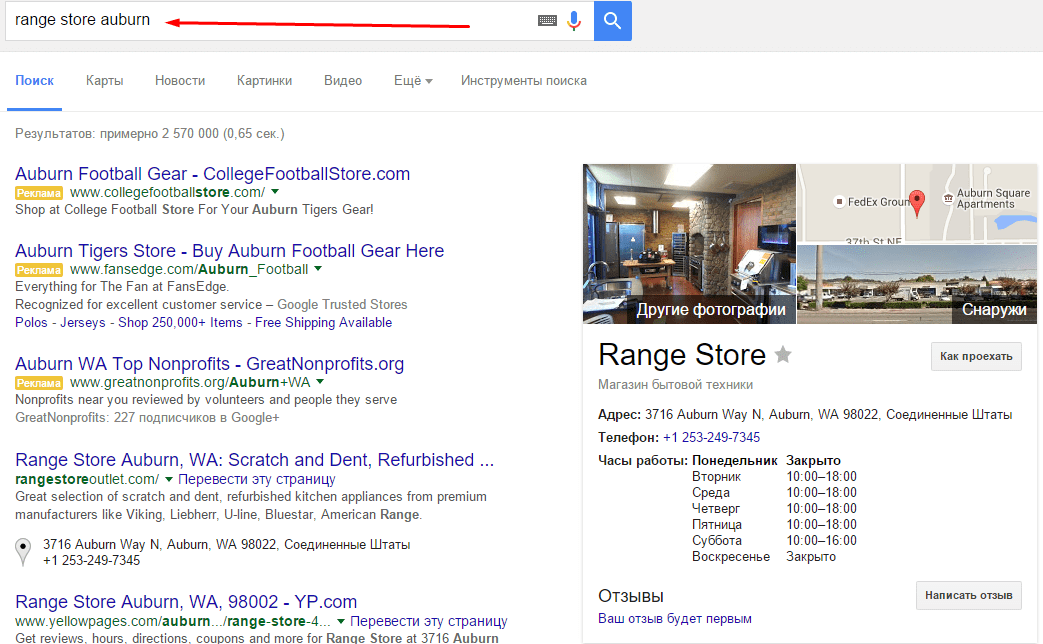This screenshot has height=644, width=1043.
Task: Click phone number link in info panel
Action: point(711,437)
